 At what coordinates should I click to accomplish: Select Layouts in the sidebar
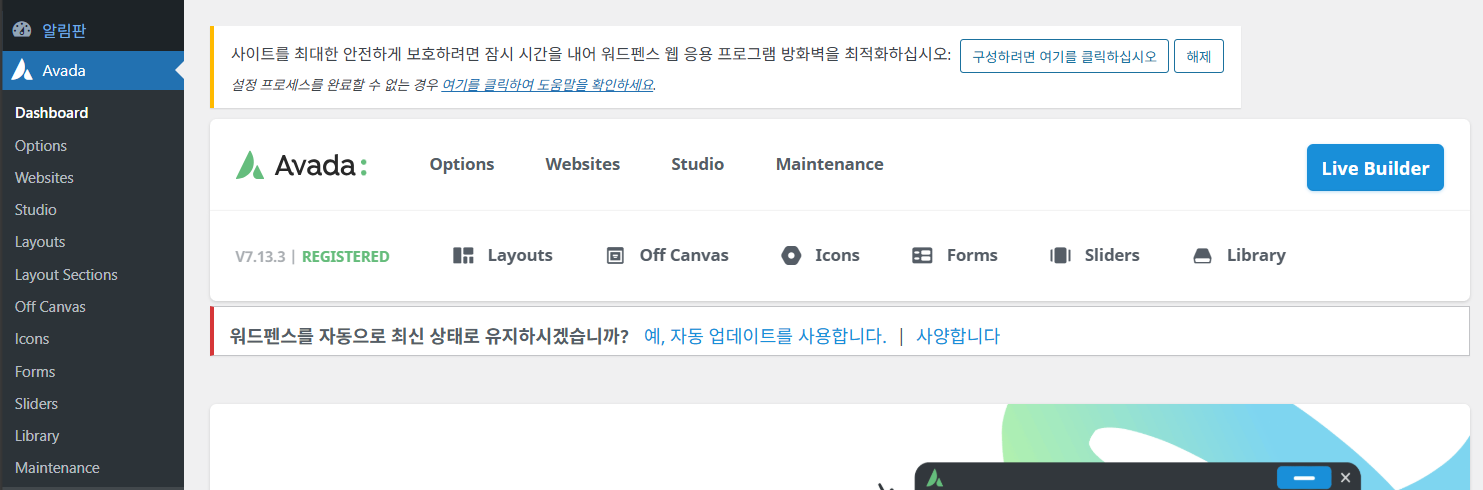(x=40, y=242)
